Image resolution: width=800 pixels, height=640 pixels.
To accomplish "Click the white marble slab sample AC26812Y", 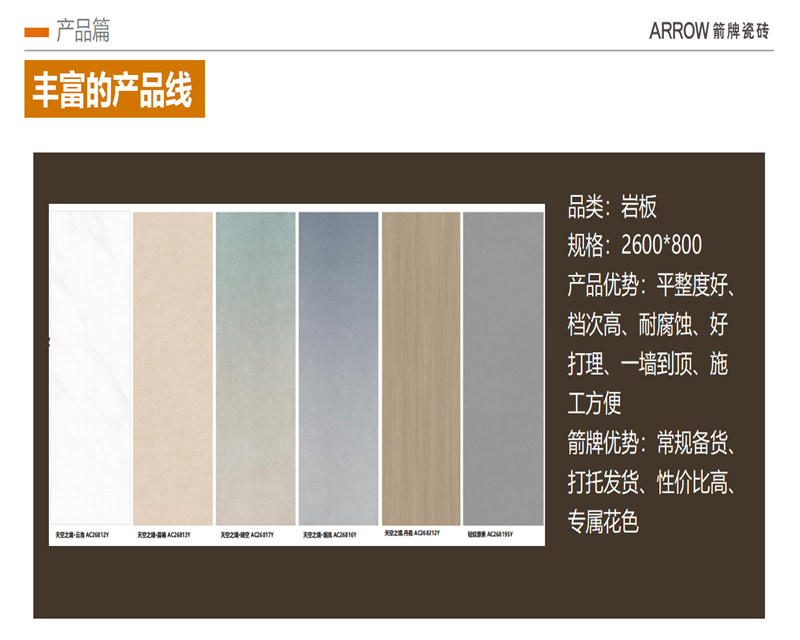I will point(90,368).
